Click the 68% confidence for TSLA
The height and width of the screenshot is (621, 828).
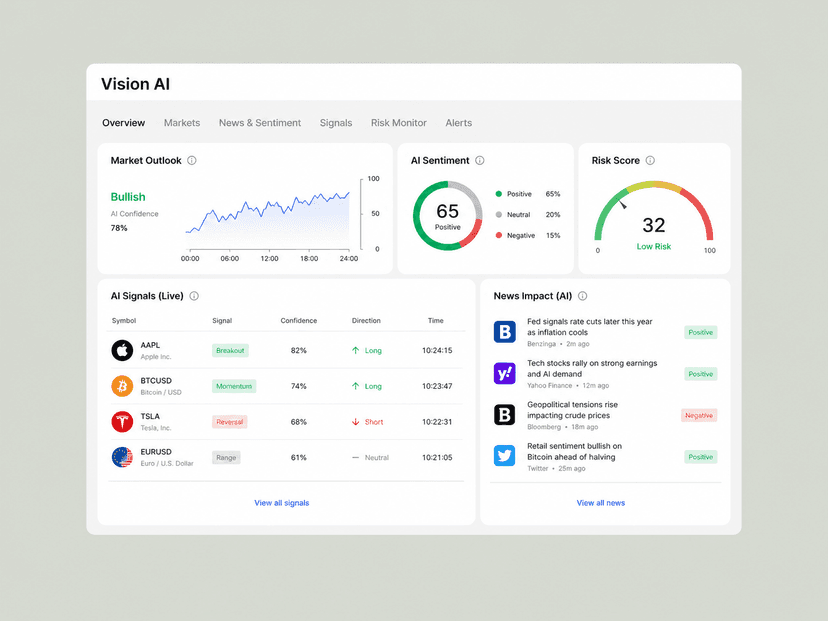tap(298, 422)
